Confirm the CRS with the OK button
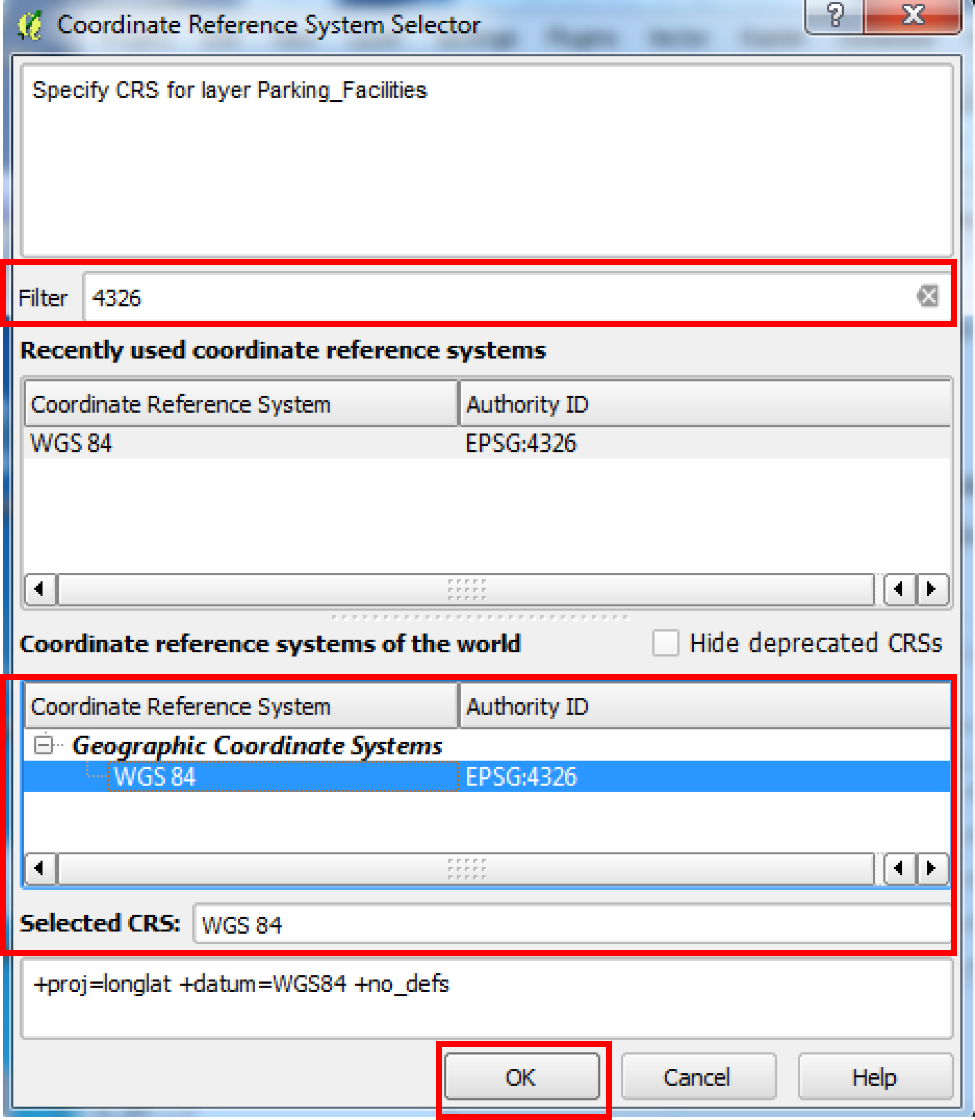This screenshot has width=975, height=1120. pos(520,1077)
